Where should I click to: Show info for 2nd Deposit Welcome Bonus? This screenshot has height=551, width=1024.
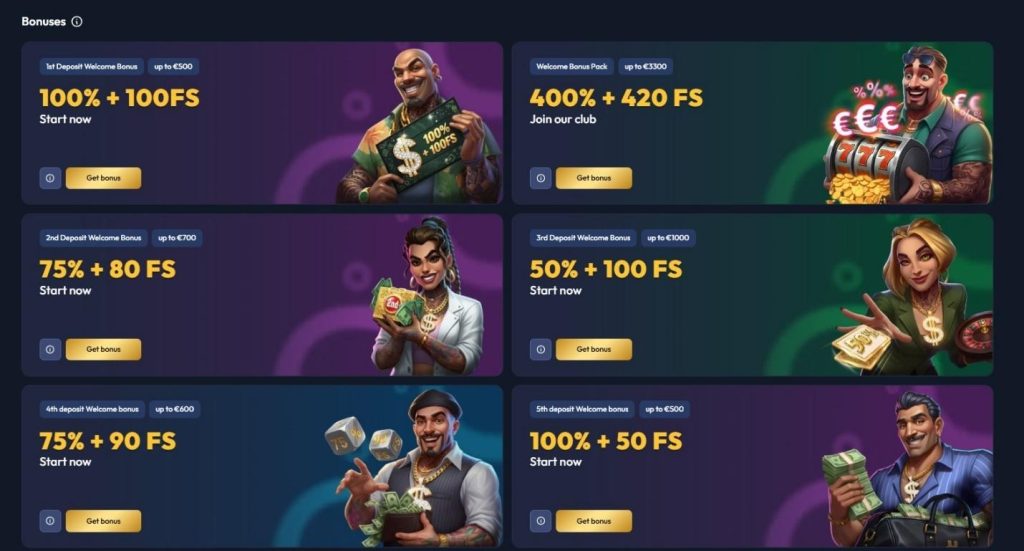50,349
